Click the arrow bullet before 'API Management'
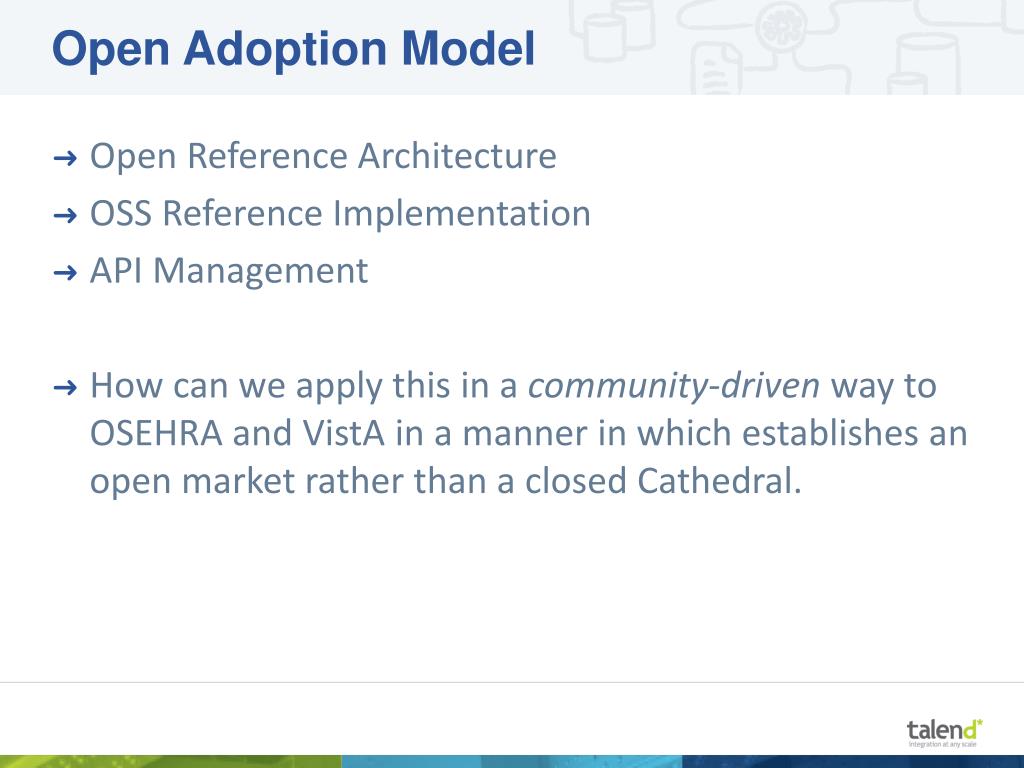1024x768 pixels. click(65, 273)
